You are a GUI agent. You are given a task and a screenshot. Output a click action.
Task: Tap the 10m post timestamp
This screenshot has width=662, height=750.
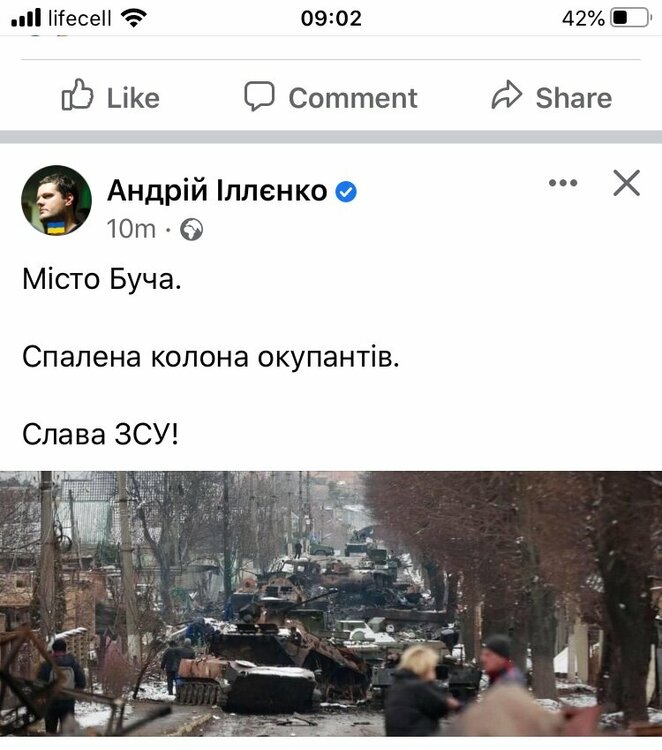click(x=131, y=229)
